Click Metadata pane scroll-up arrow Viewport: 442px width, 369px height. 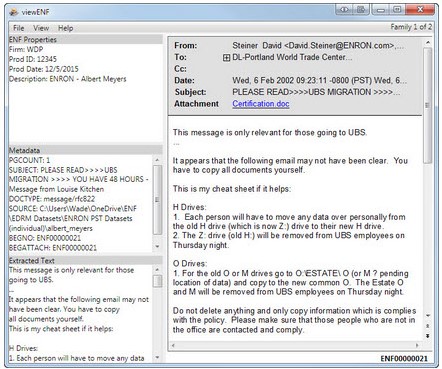(x=157, y=160)
